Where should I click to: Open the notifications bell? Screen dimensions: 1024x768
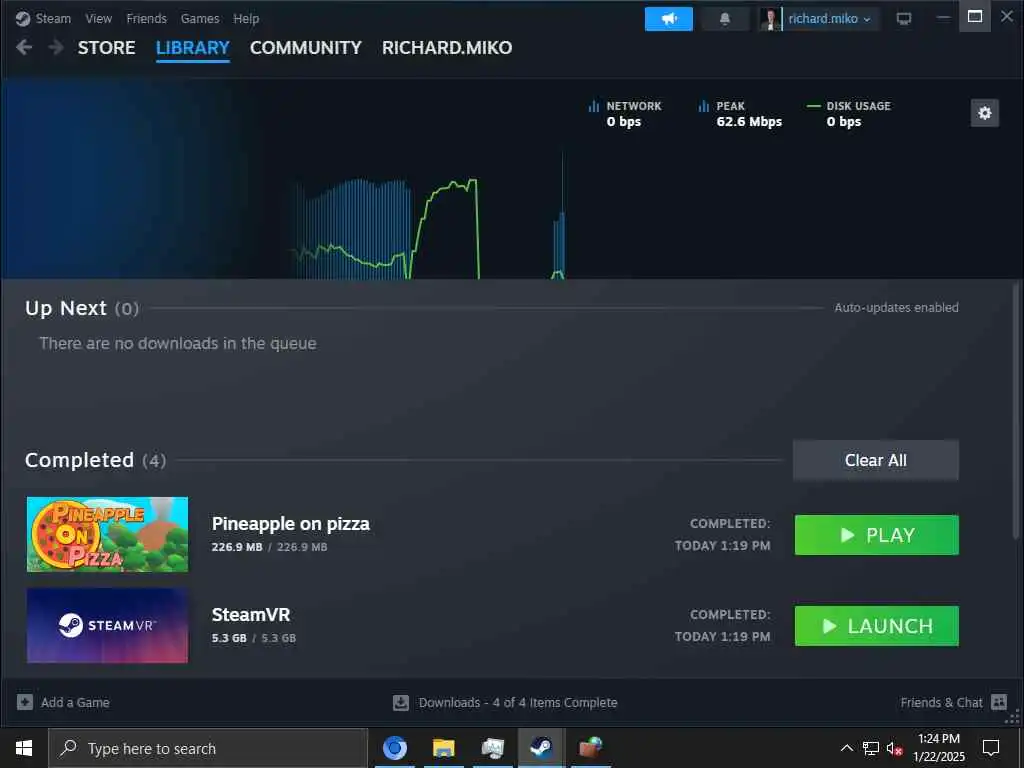coord(725,19)
